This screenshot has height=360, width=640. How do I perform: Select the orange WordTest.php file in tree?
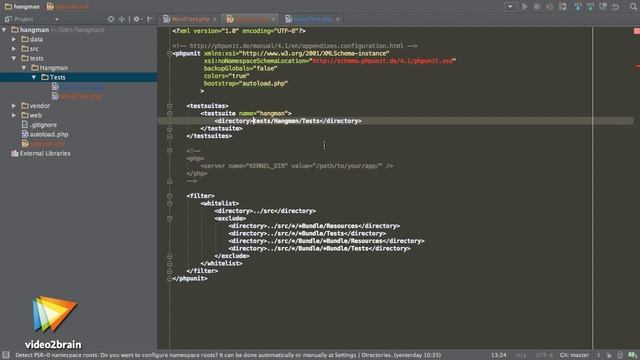[x=77, y=96]
